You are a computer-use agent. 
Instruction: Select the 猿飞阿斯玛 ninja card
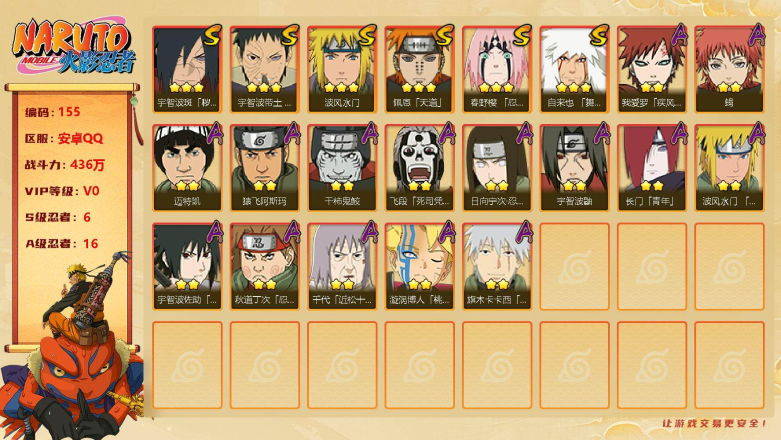click(x=264, y=167)
